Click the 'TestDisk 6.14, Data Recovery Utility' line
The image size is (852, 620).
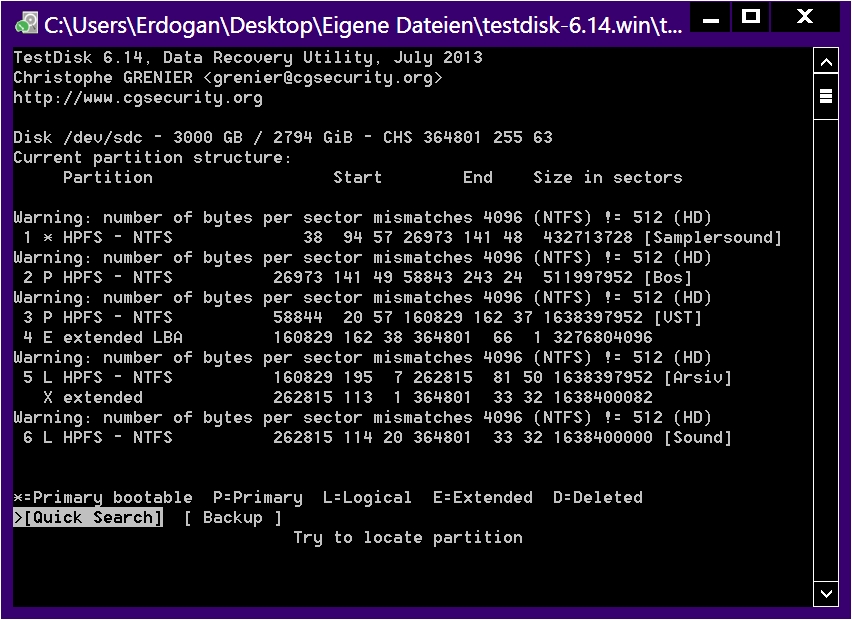[248, 58]
